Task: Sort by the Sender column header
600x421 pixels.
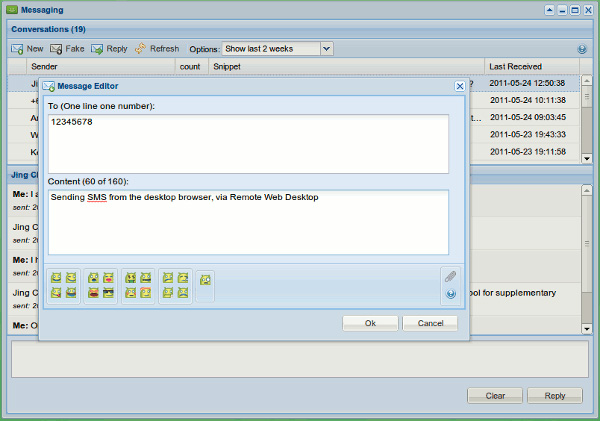Action: pyautogui.click(x=101, y=67)
